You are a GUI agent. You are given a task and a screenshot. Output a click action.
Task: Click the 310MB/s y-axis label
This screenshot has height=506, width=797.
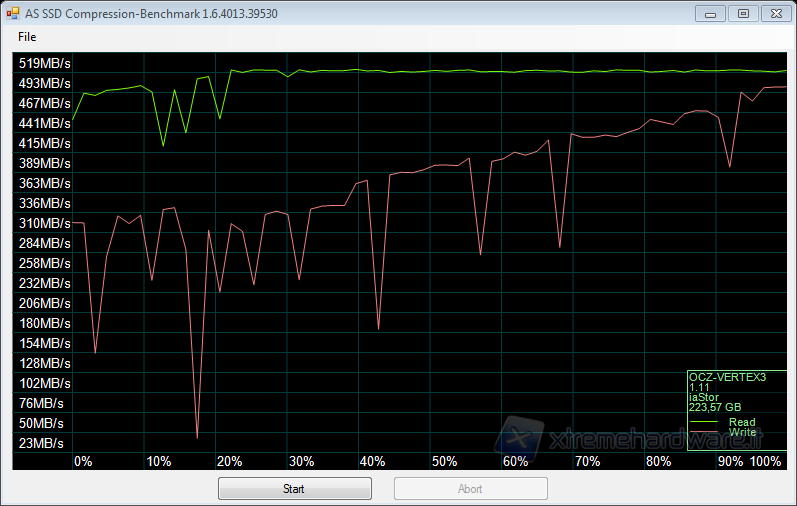pos(45,223)
